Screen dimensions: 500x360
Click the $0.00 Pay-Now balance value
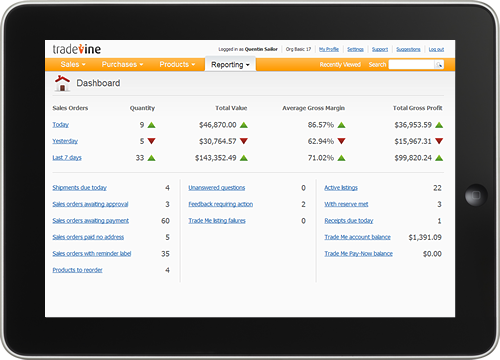coord(432,254)
